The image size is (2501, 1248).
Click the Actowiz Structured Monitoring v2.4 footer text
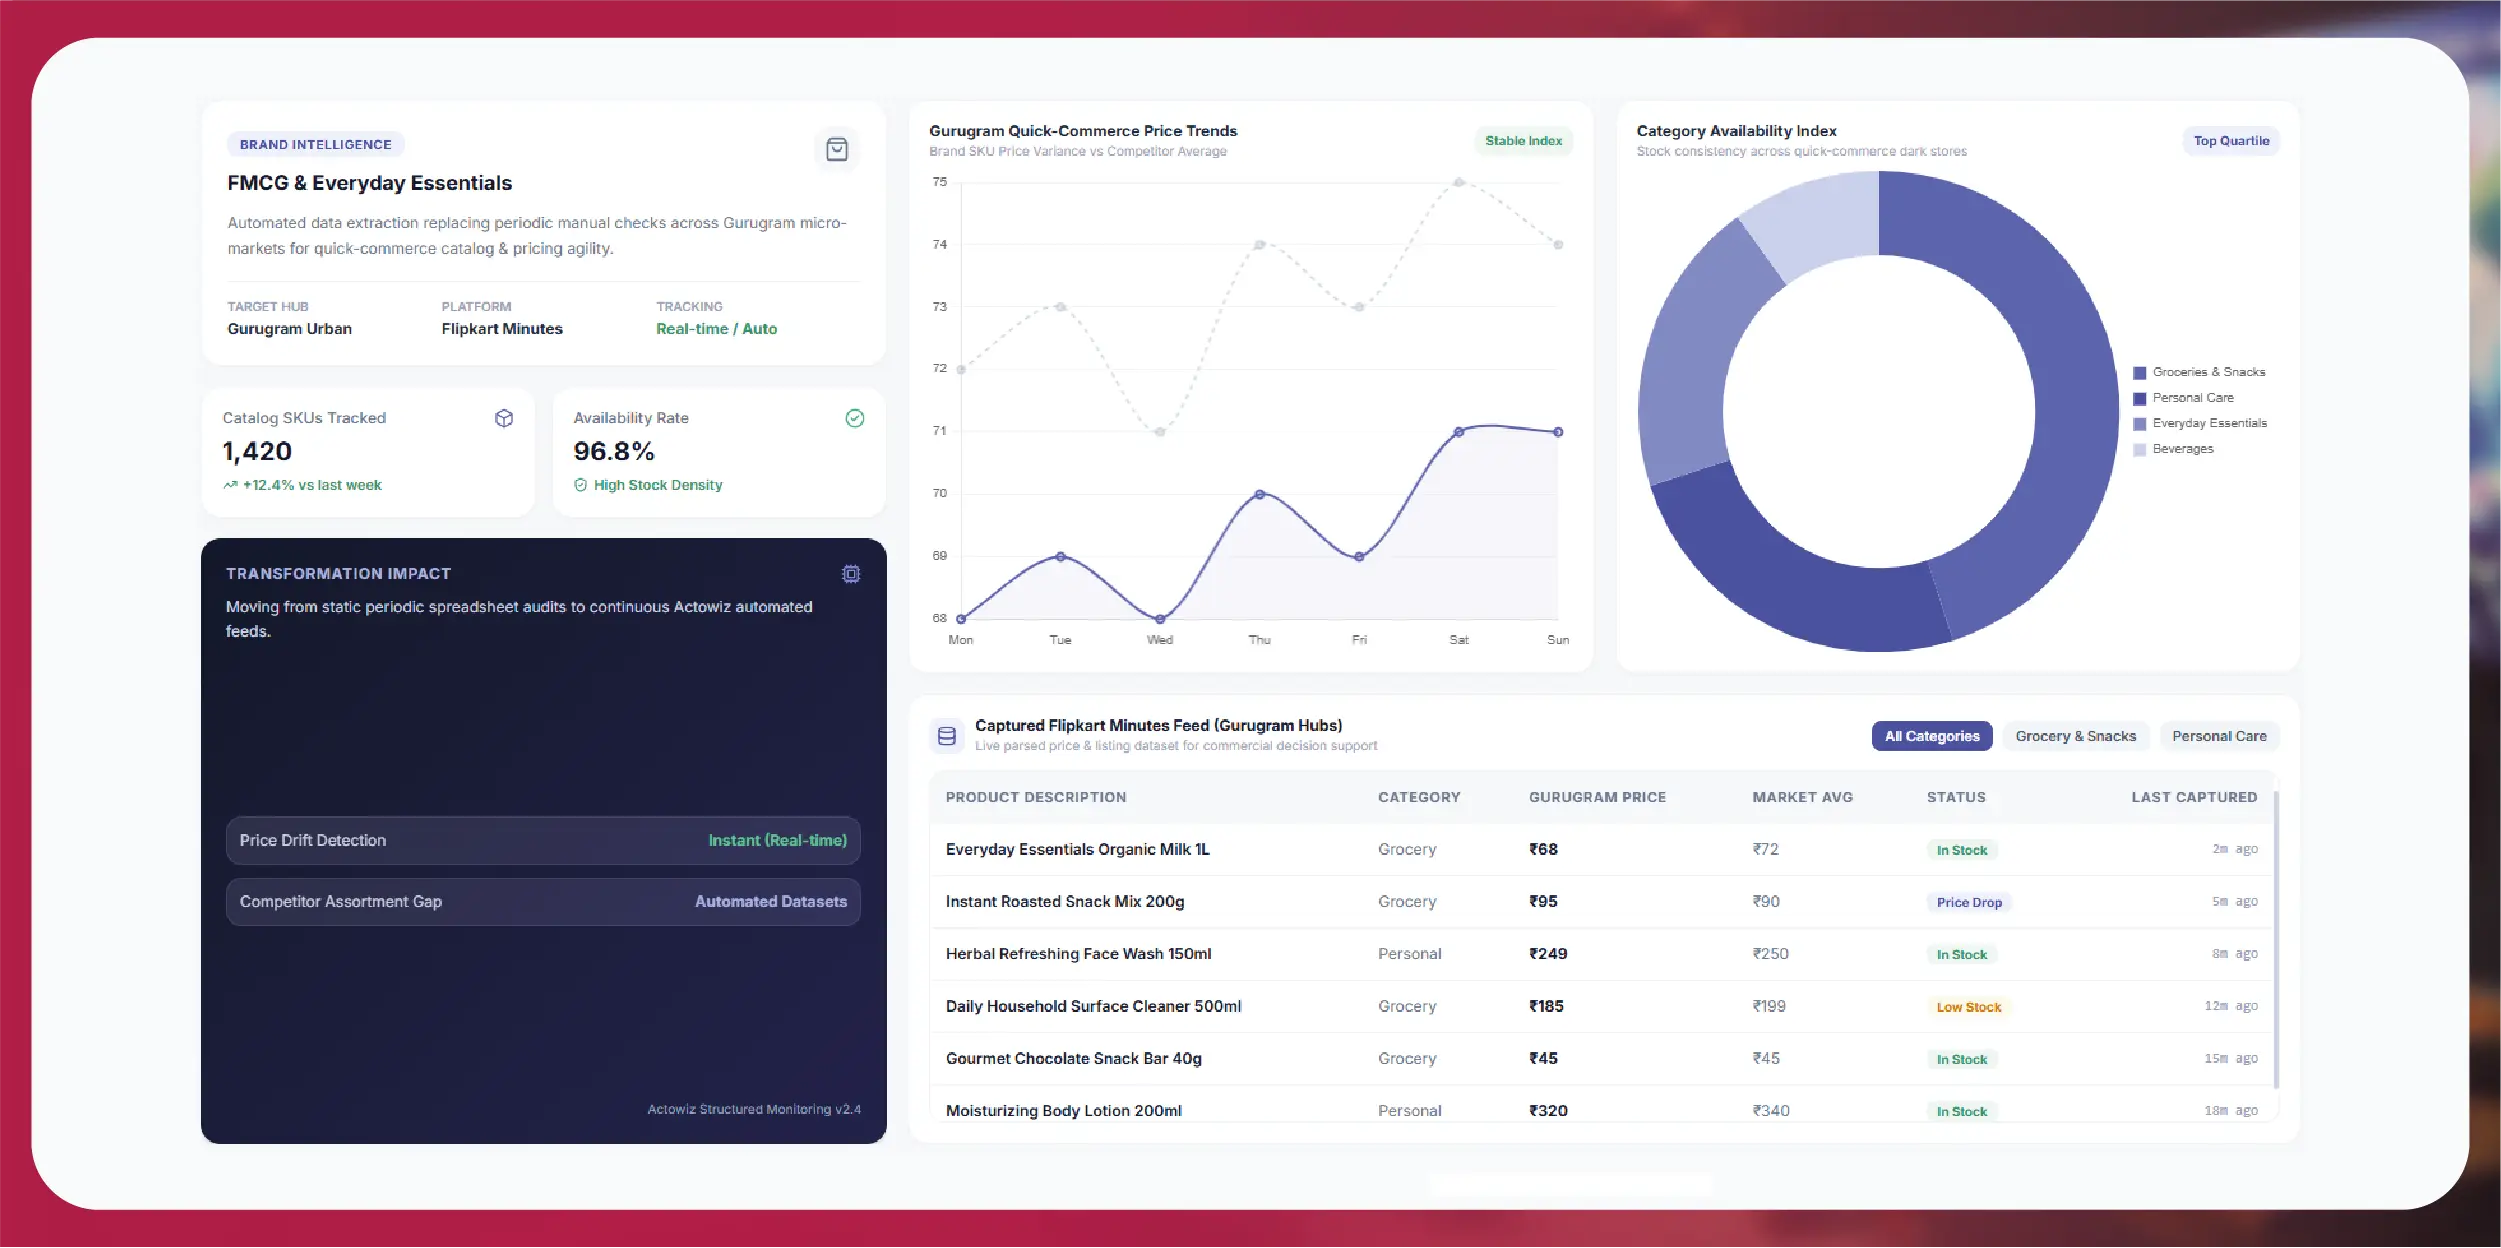click(754, 1110)
